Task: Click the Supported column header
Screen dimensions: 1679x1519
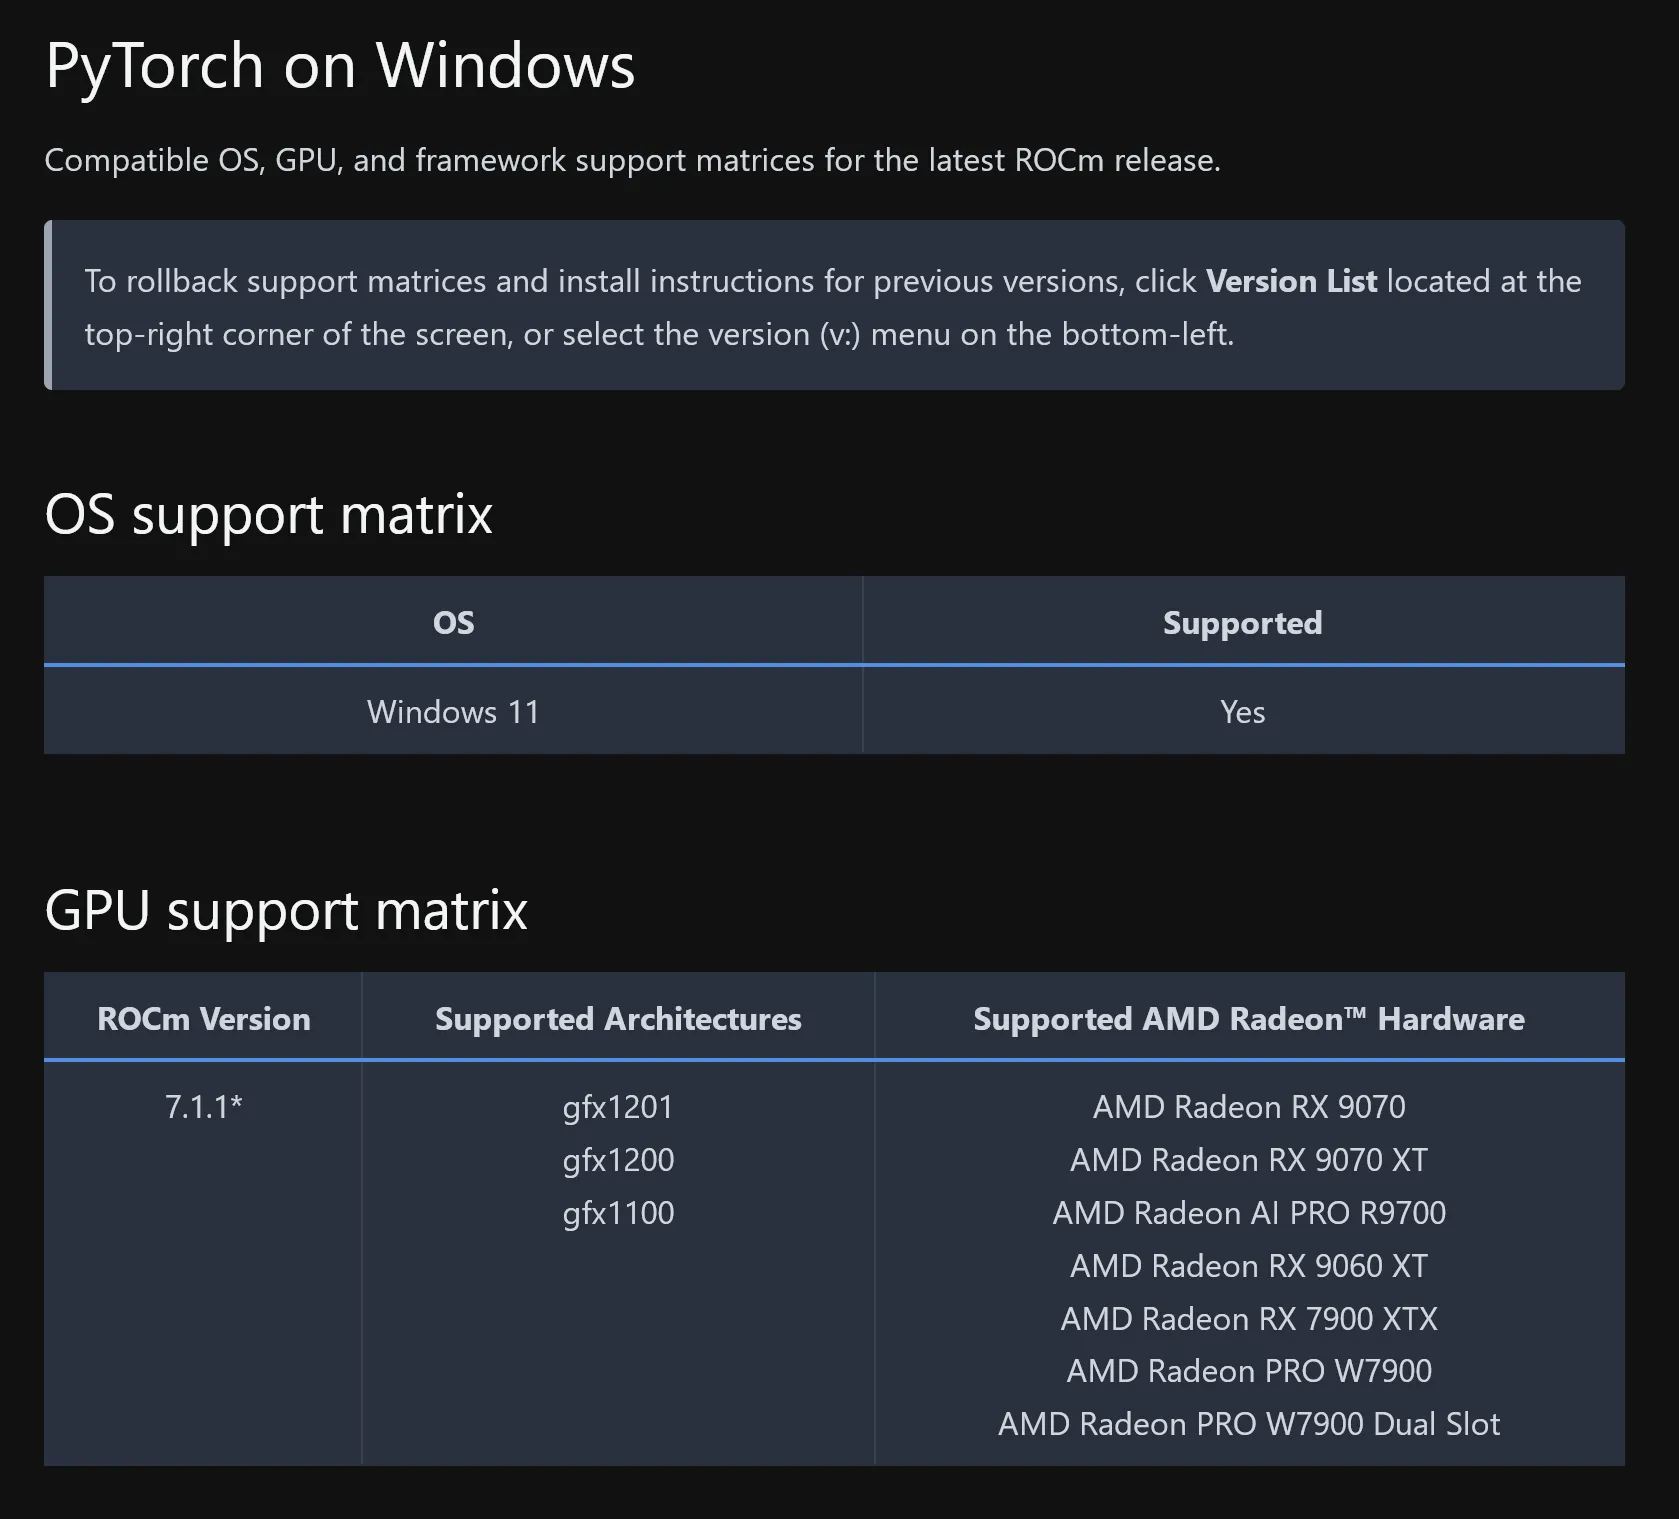Action: click(1242, 623)
